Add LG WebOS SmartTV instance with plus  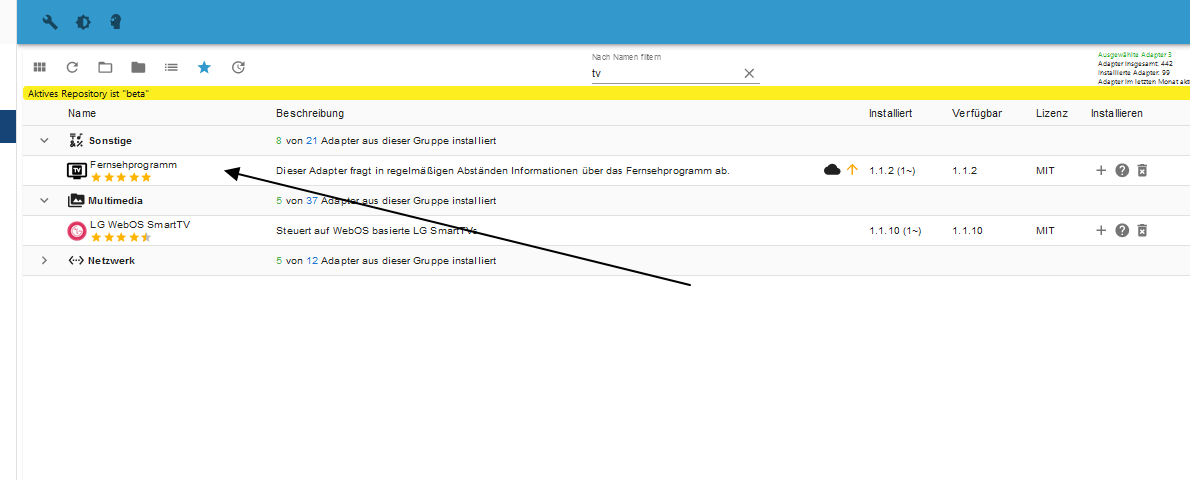click(x=1101, y=230)
